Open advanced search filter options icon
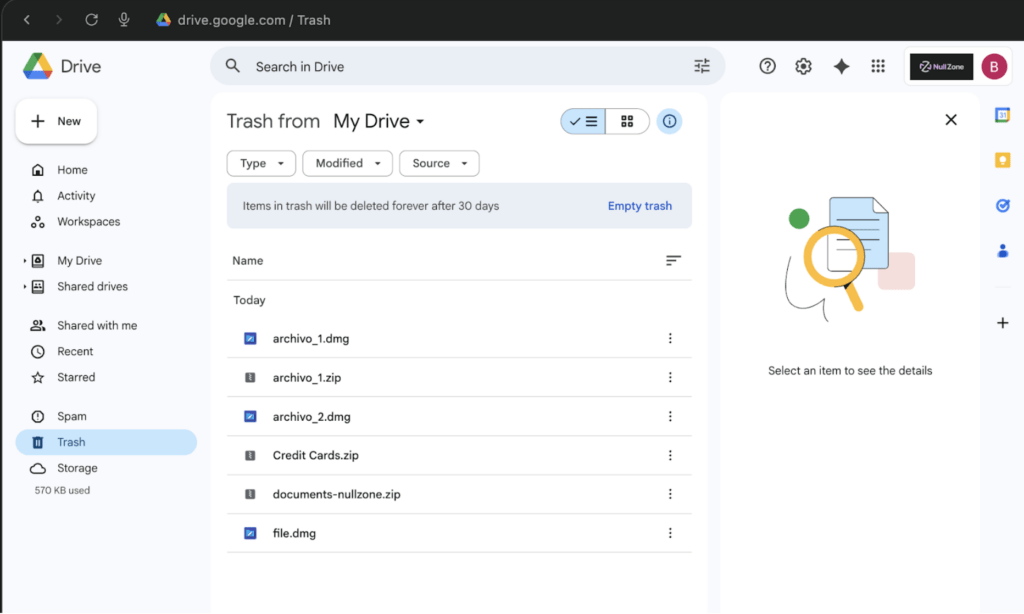This screenshot has width=1024, height=614. (x=702, y=66)
